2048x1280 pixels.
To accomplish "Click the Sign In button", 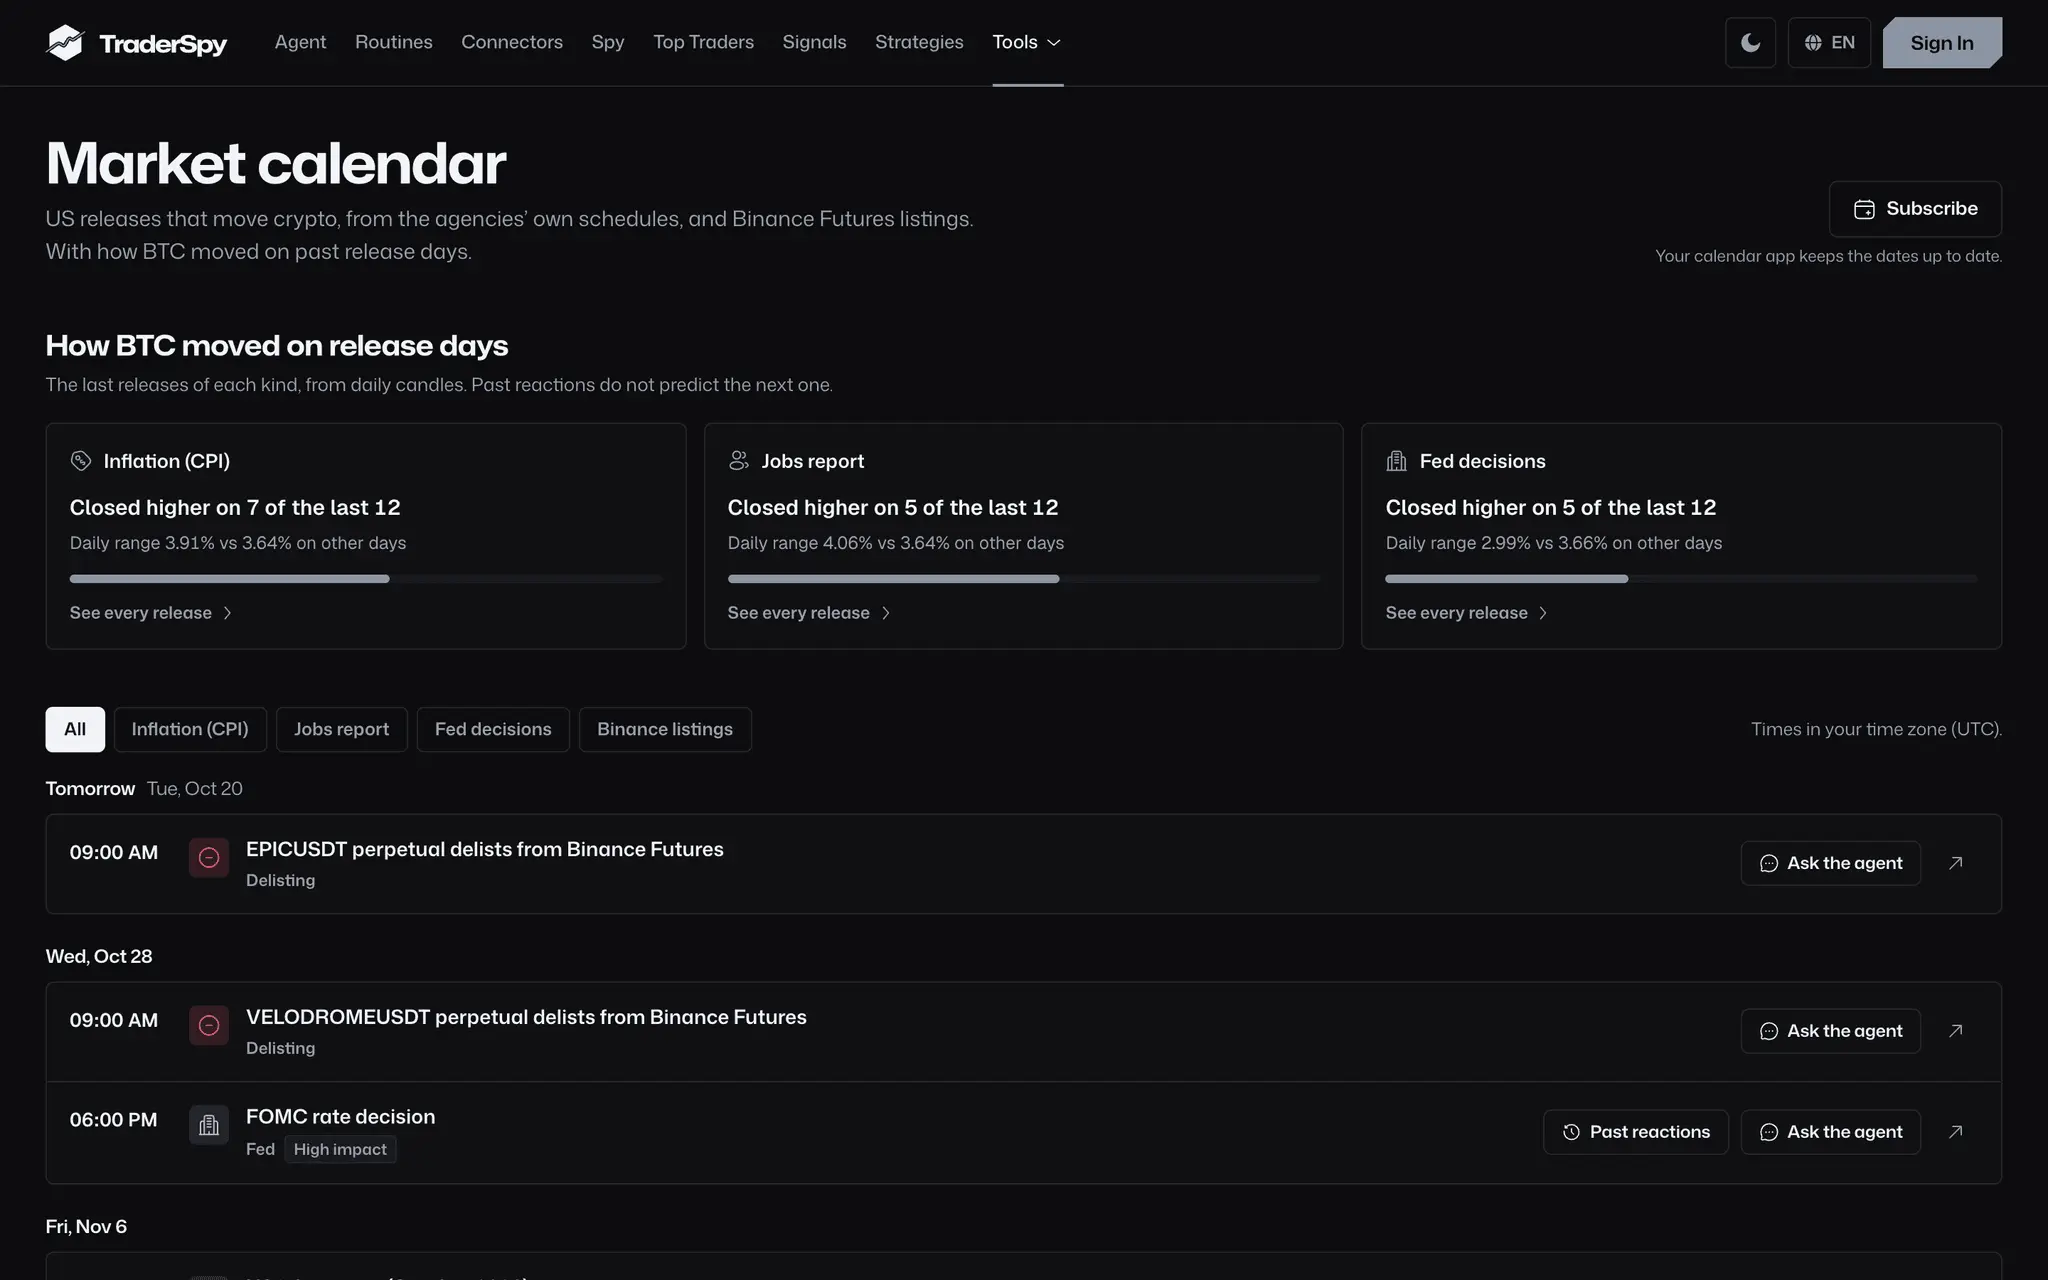I will click(1942, 42).
